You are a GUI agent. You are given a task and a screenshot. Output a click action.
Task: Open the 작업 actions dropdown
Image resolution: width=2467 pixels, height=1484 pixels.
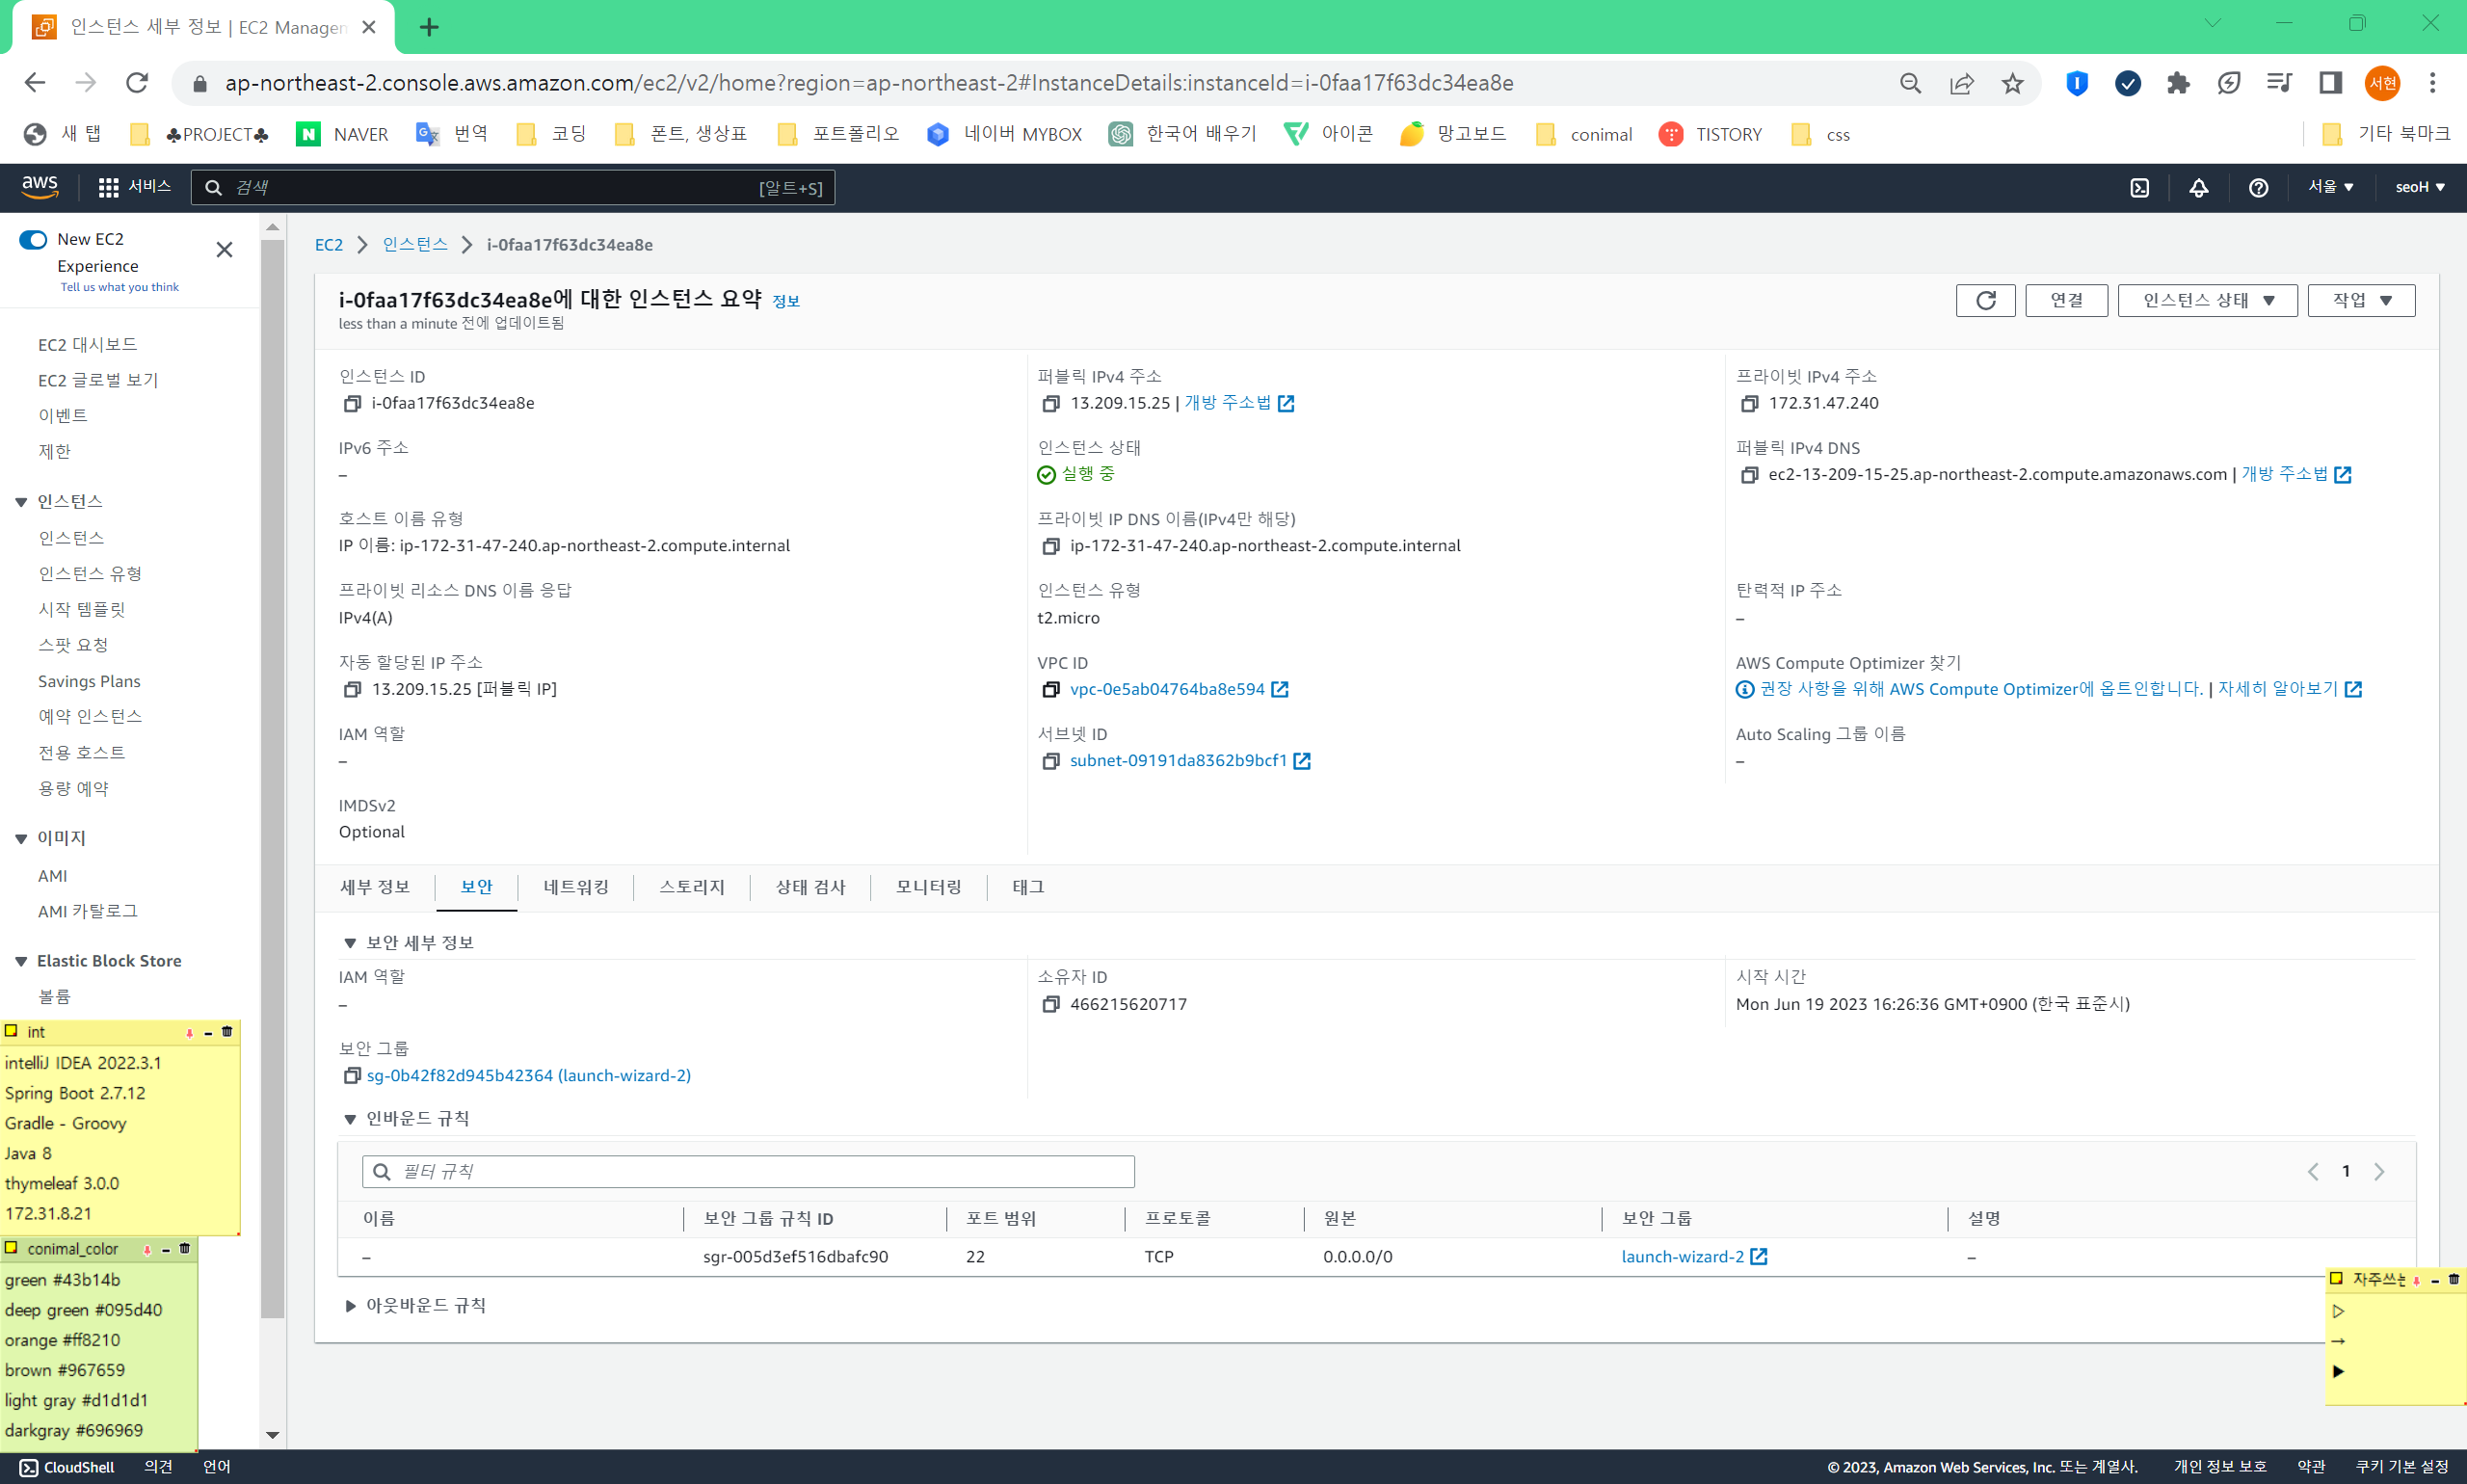point(2361,300)
